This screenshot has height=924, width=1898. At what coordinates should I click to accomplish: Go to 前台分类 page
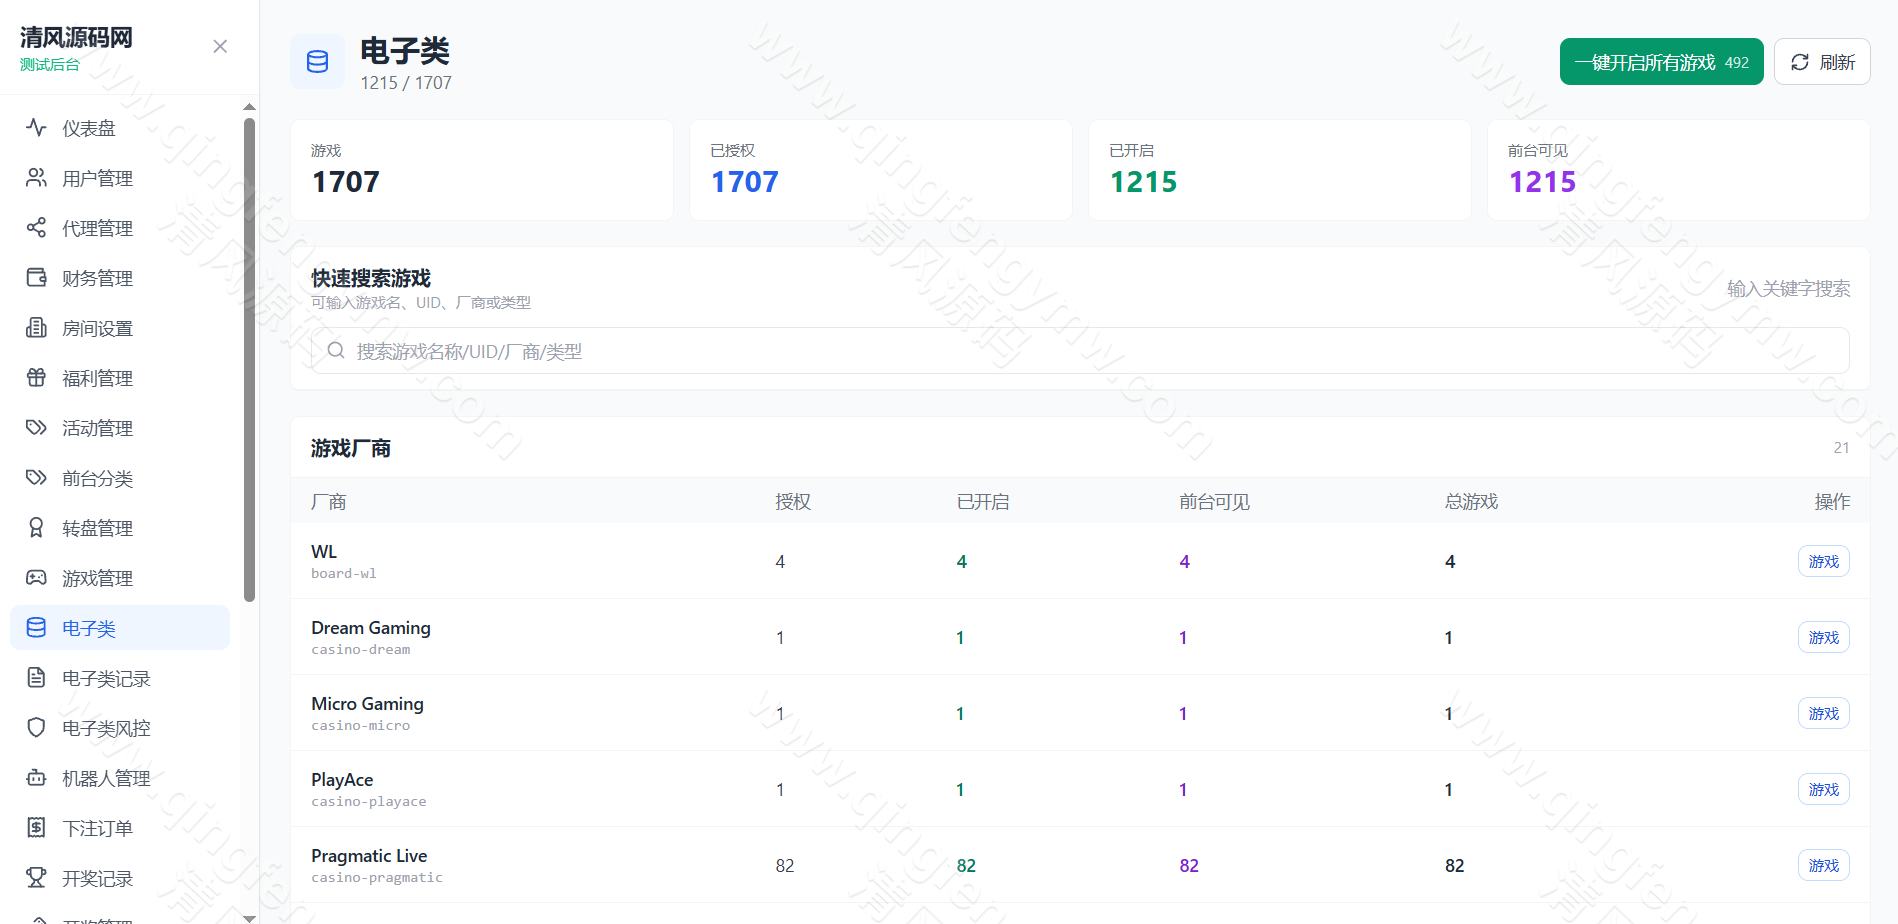pos(120,478)
